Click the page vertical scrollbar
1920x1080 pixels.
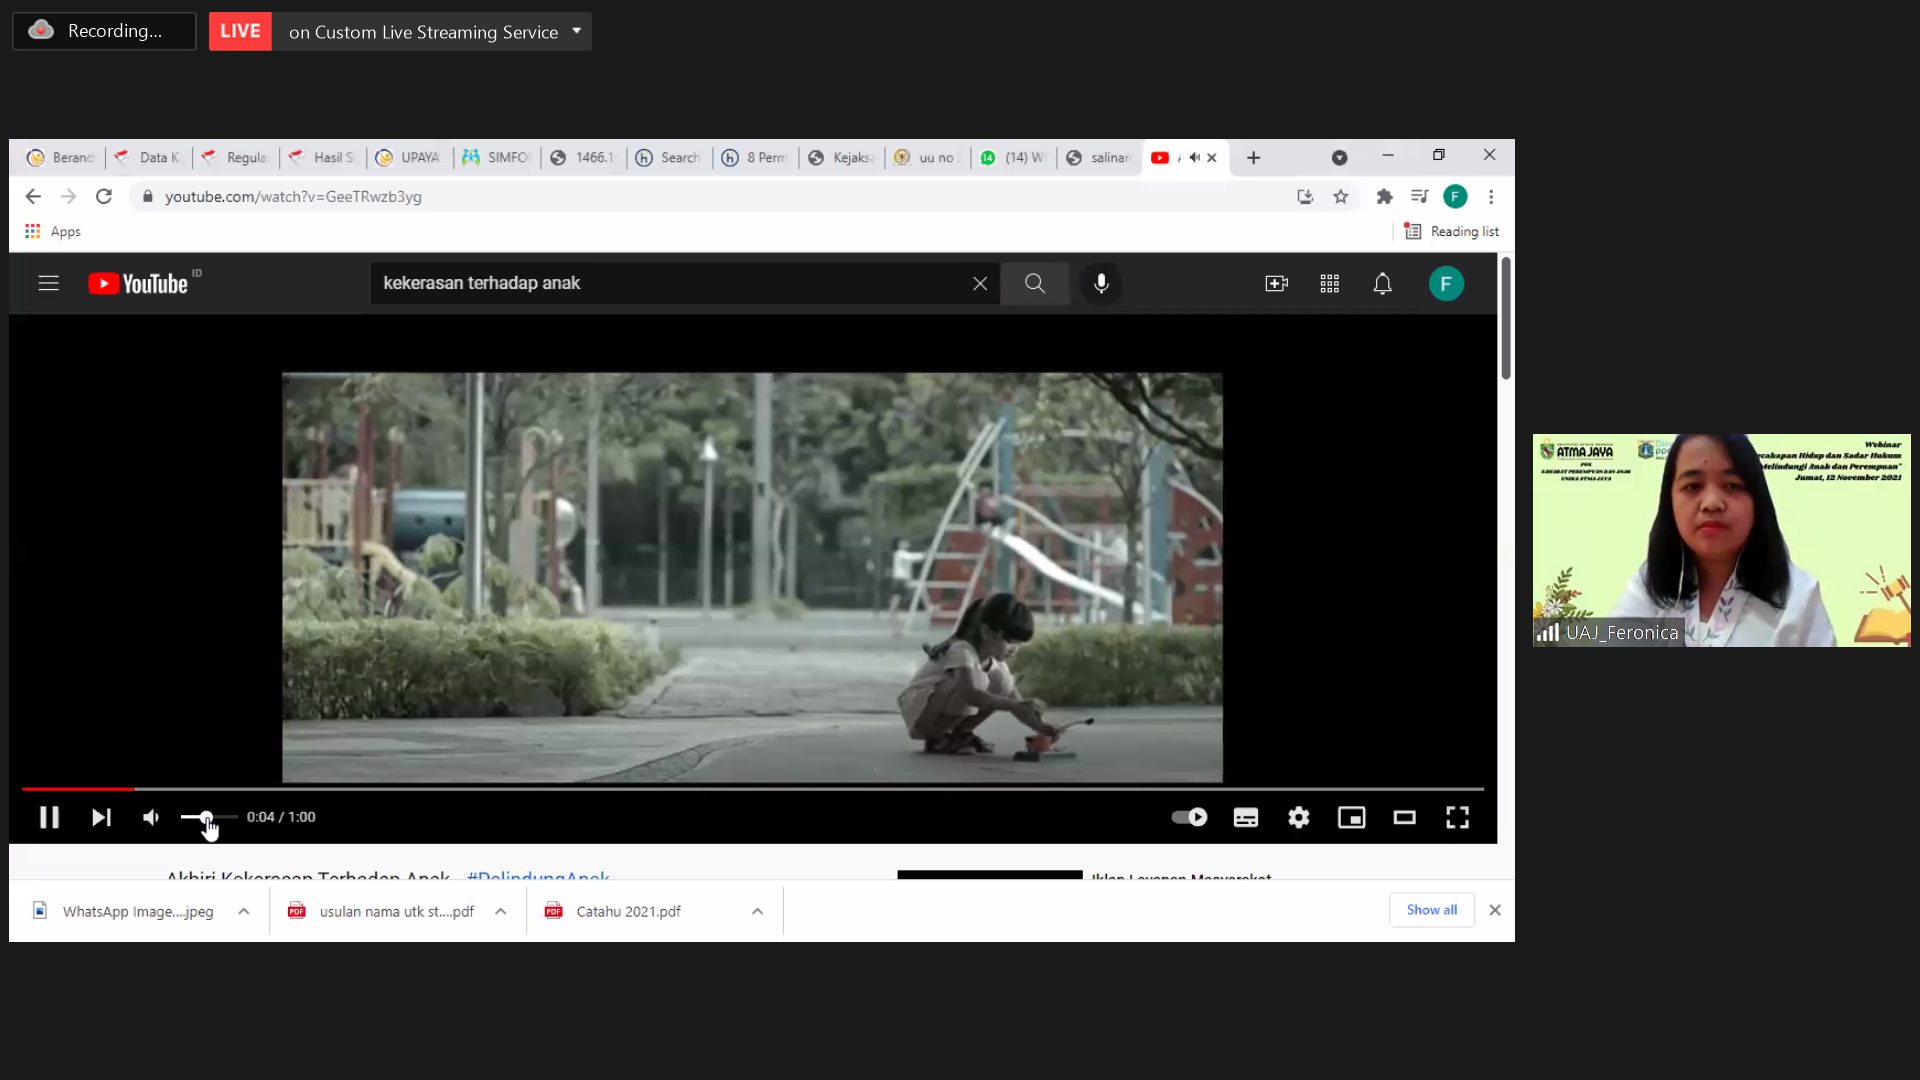click(1505, 318)
